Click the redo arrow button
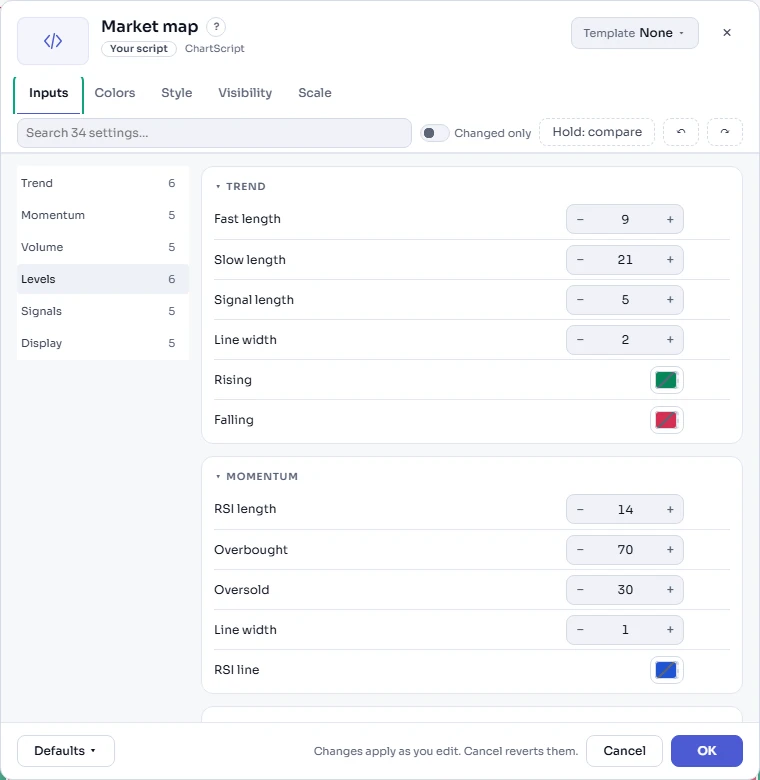This screenshot has width=760, height=780. [725, 132]
